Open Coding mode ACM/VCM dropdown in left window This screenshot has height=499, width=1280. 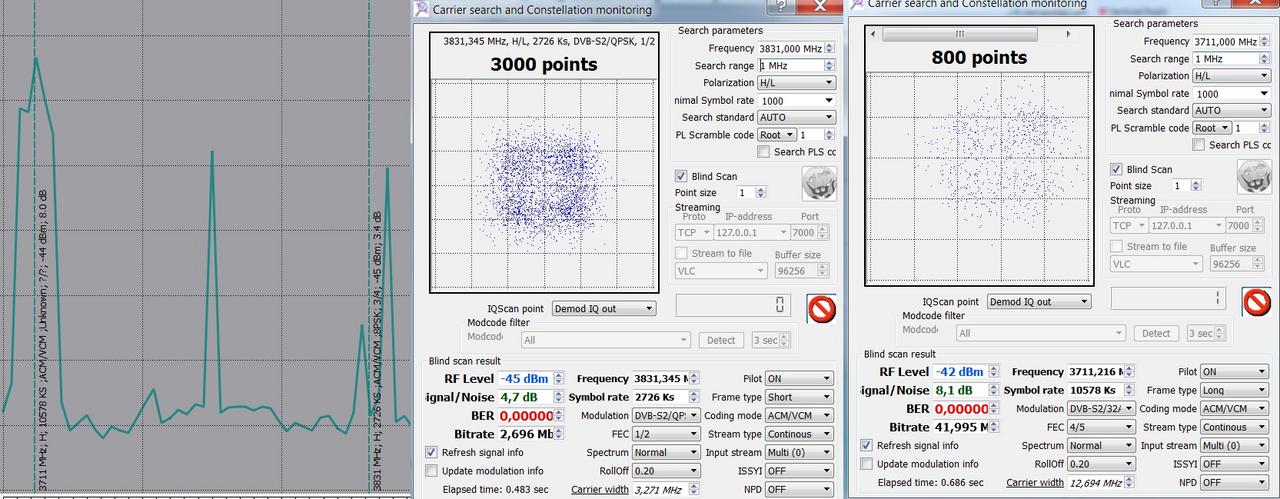pos(799,416)
